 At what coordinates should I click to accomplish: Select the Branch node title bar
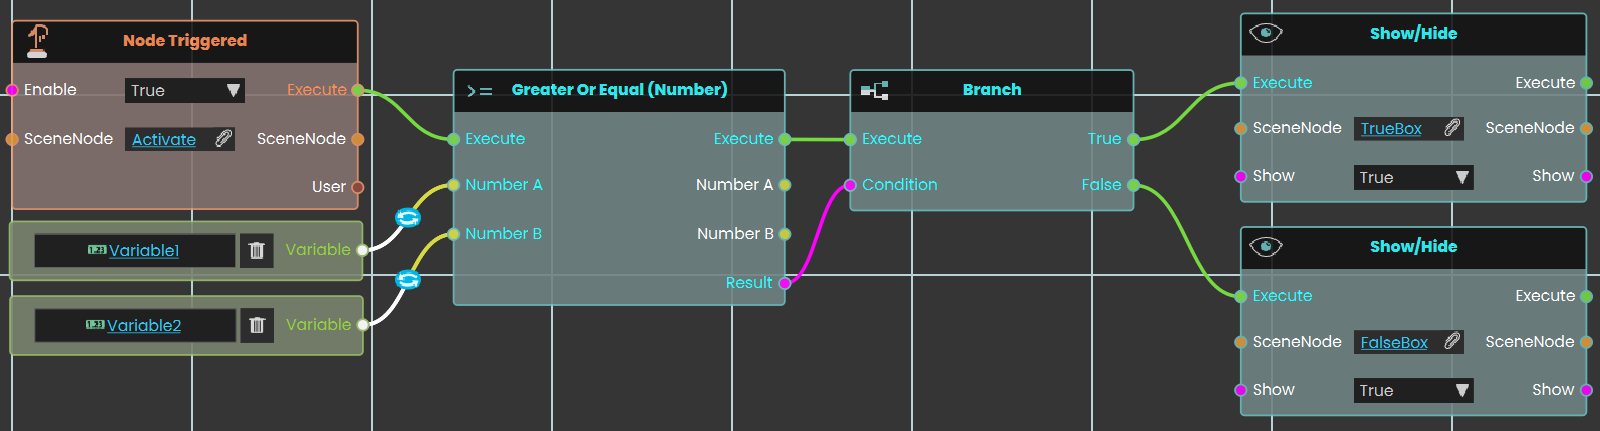[992, 90]
